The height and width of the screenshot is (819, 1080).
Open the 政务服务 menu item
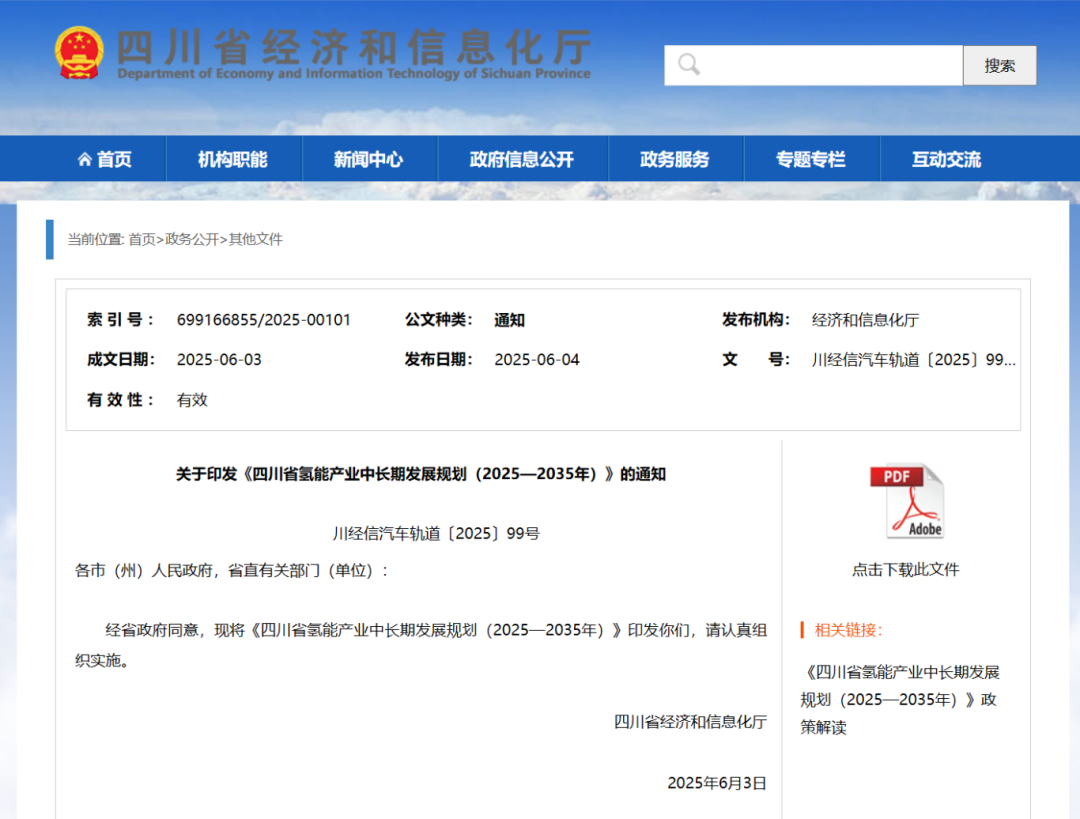tap(675, 157)
